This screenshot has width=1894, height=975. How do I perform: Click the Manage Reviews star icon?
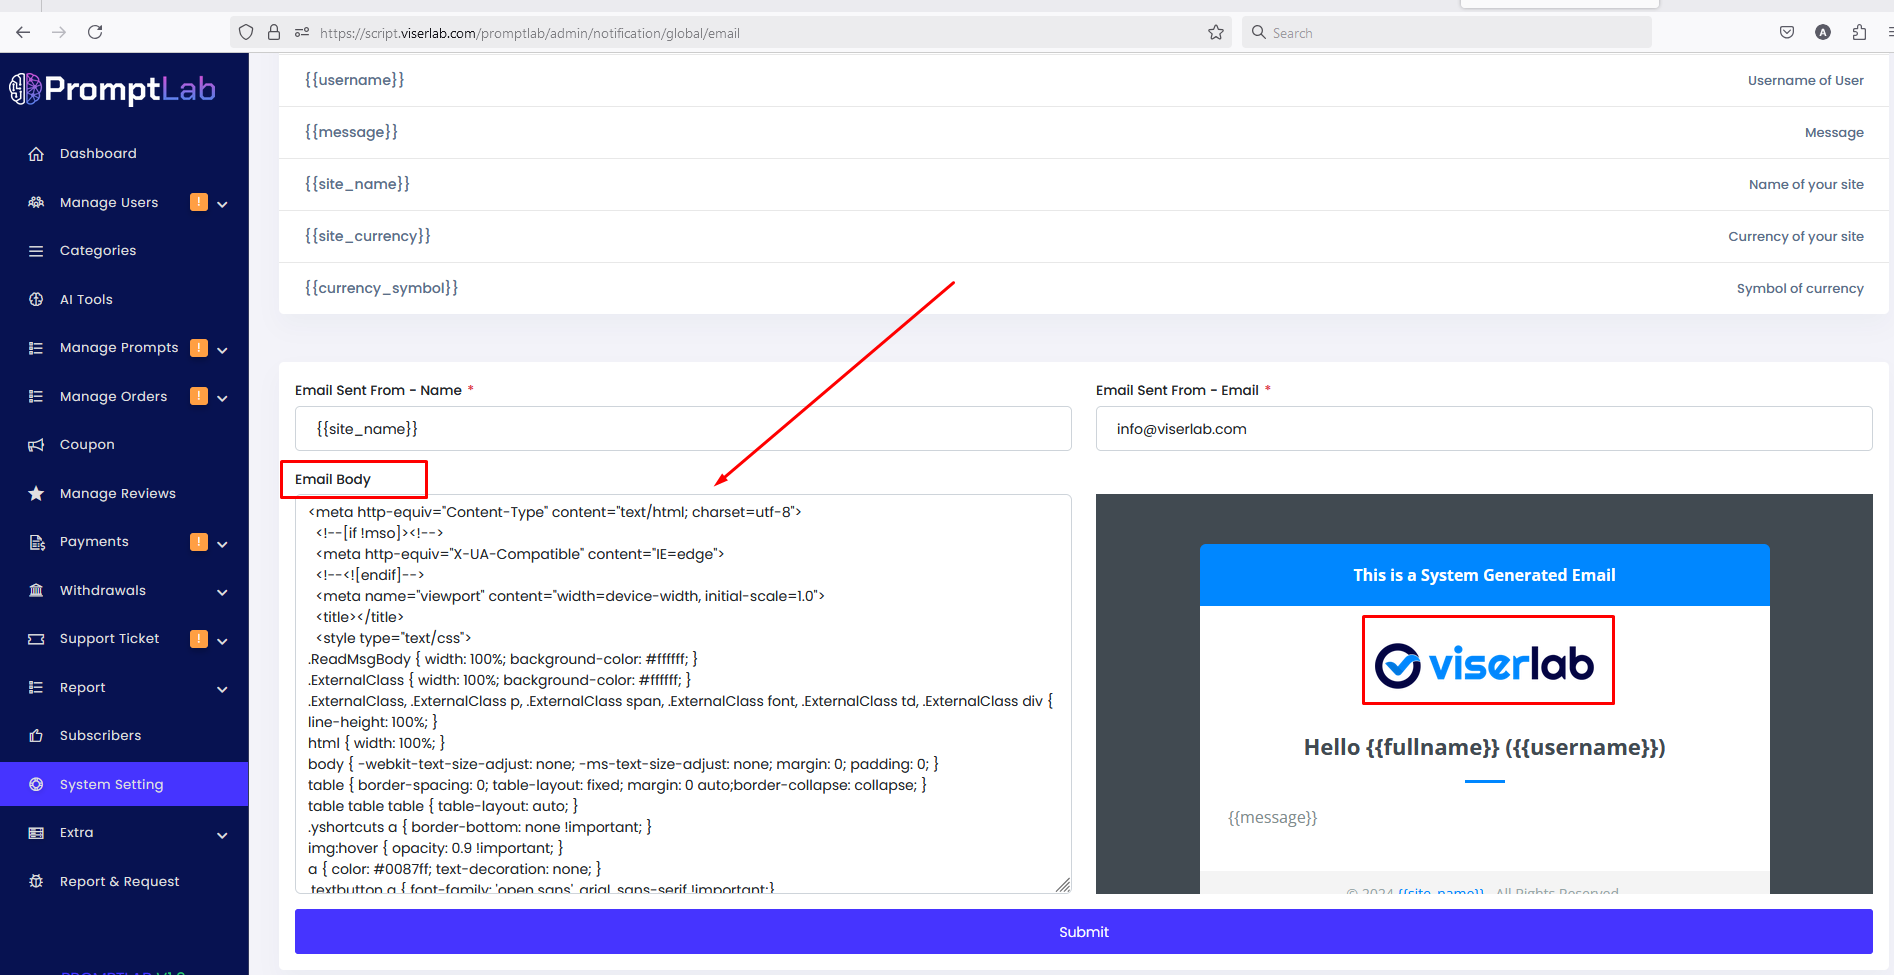pyautogui.click(x=36, y=494)
